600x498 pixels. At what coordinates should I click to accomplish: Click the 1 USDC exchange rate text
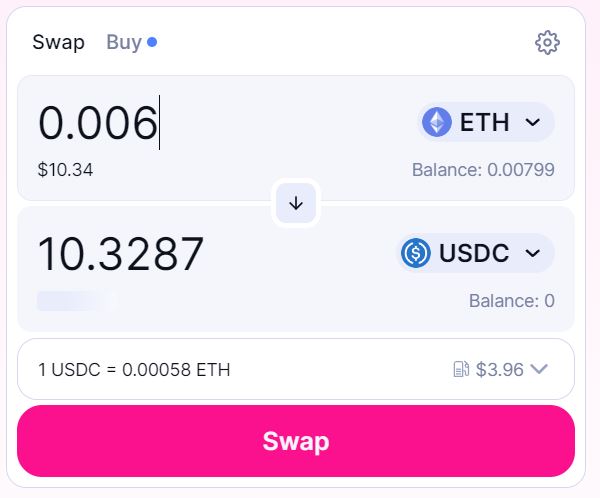pyautogui.click(x=134, y=370)
